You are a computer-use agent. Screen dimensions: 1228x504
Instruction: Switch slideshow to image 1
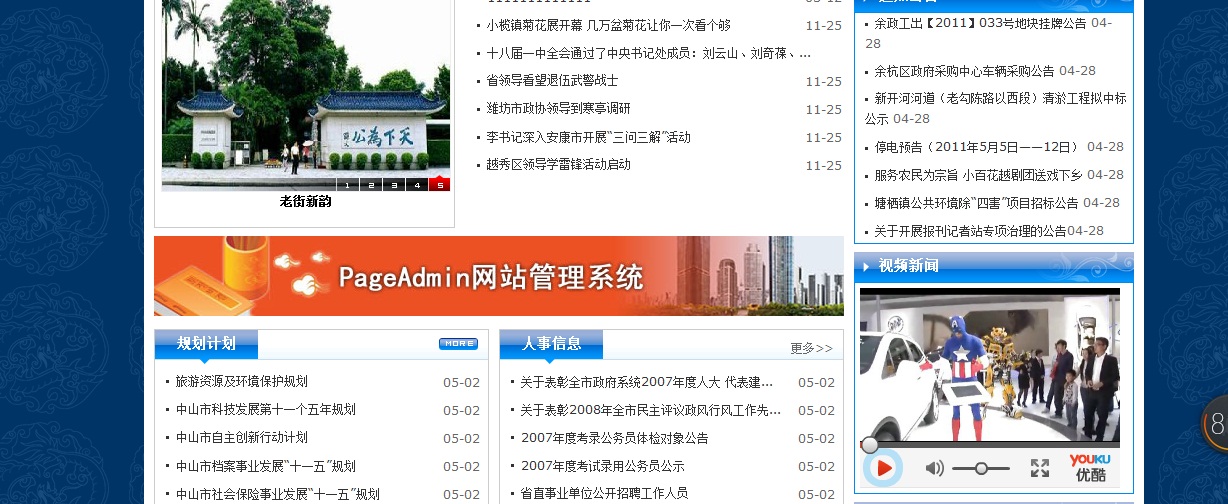348,184
